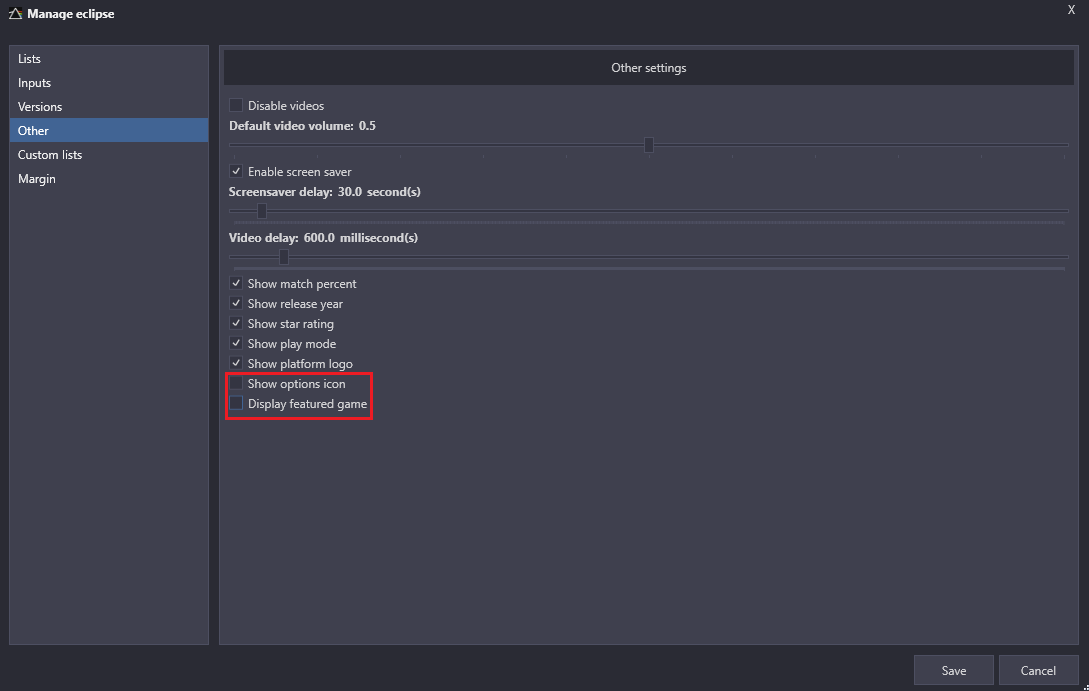Image resolution: width=1089 pixels, height=691 pixels.
Task: Click the eclipse triangle icon in title bar
Action: click(15, 14)
